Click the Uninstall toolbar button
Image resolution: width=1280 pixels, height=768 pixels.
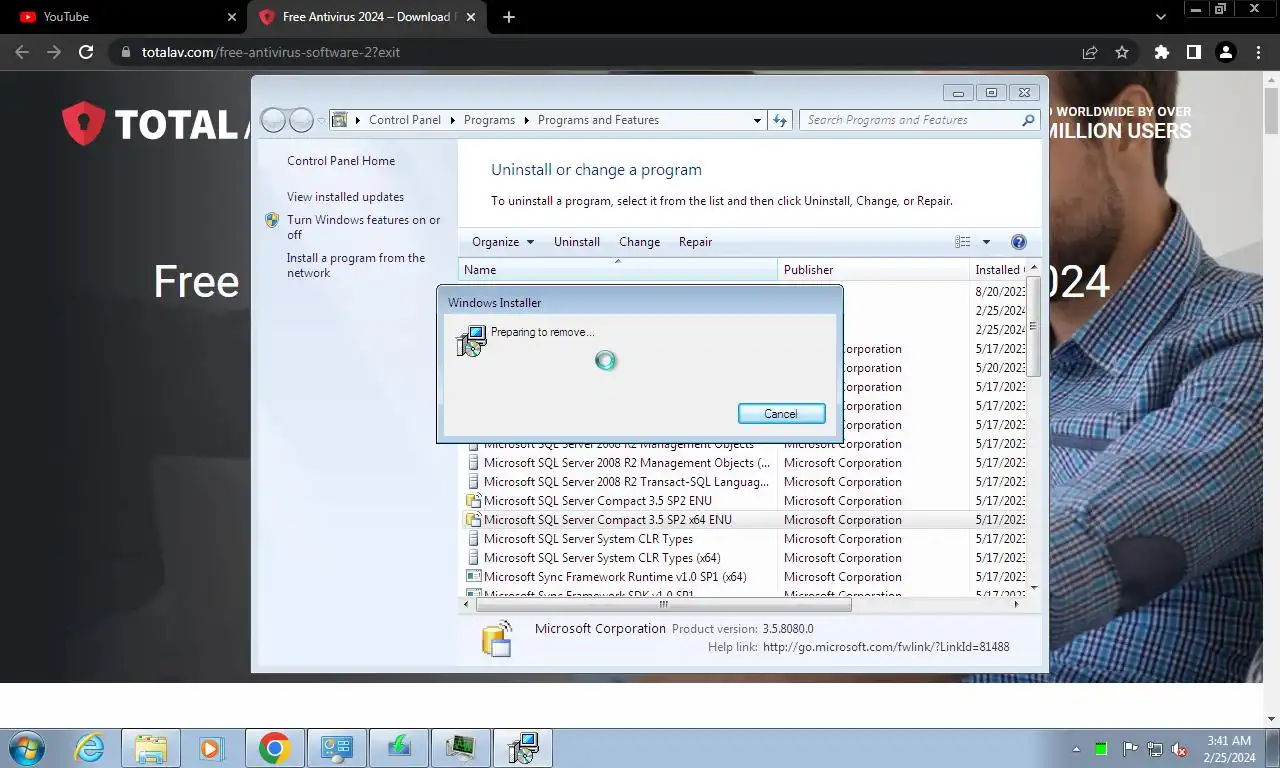click(577, 242)
